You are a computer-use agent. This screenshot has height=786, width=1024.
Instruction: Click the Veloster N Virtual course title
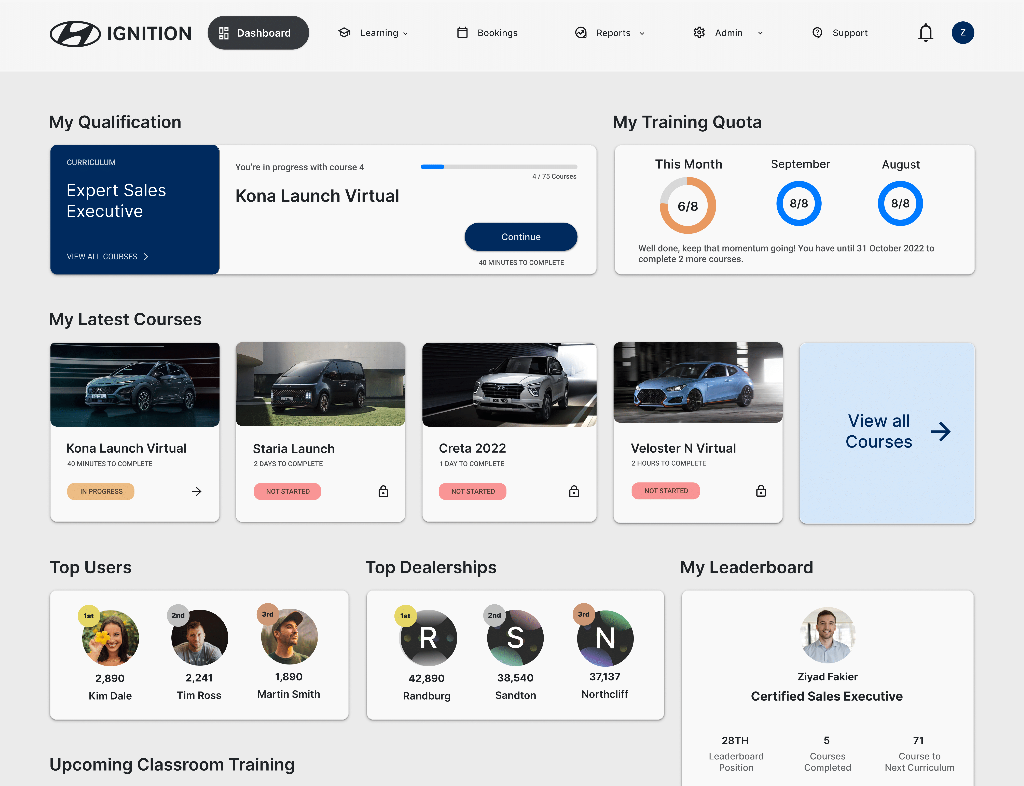[x=683, y=448]
